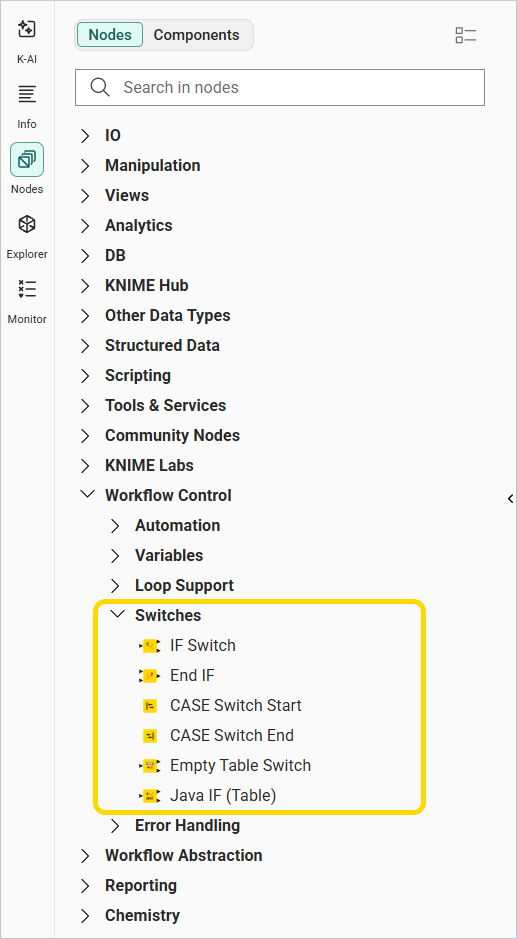Image resolution: width=517 pixels, height=939 pixels.
Task: Expand the Workflow Abstraction chevron
Action: click(x=85, y=856)
